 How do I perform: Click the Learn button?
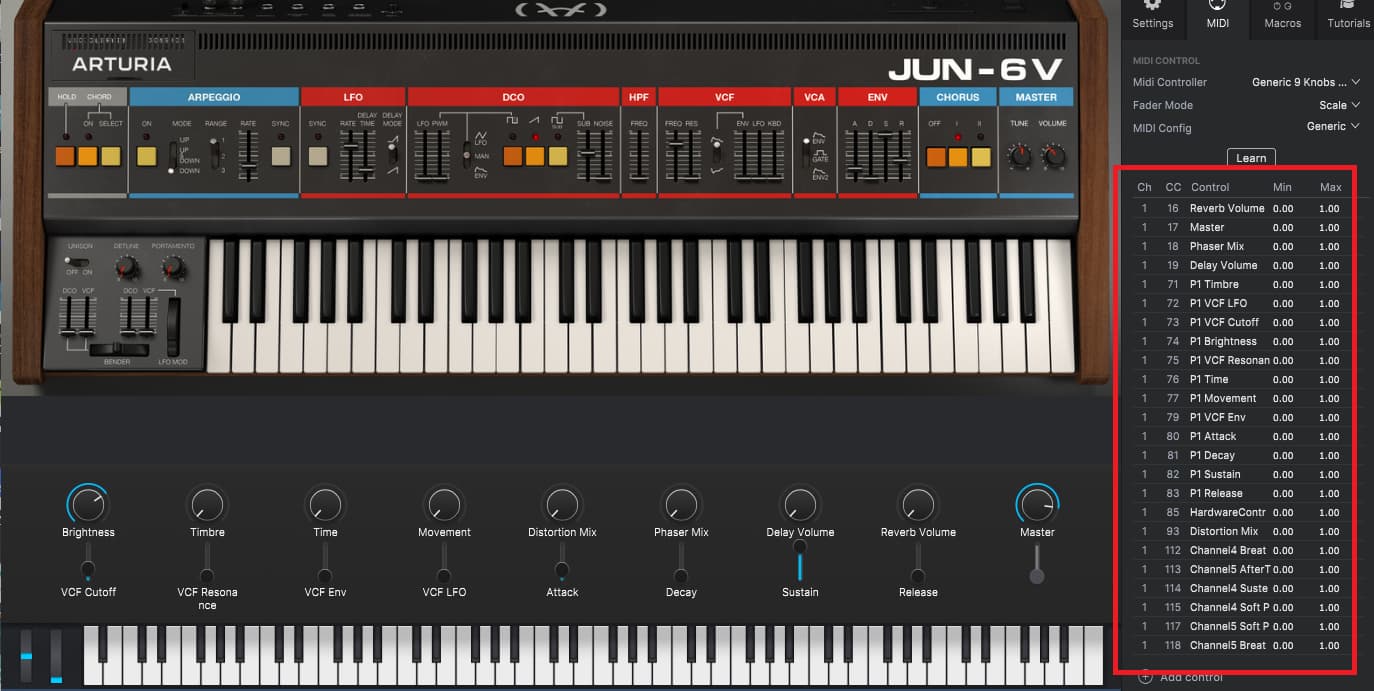1251,157
